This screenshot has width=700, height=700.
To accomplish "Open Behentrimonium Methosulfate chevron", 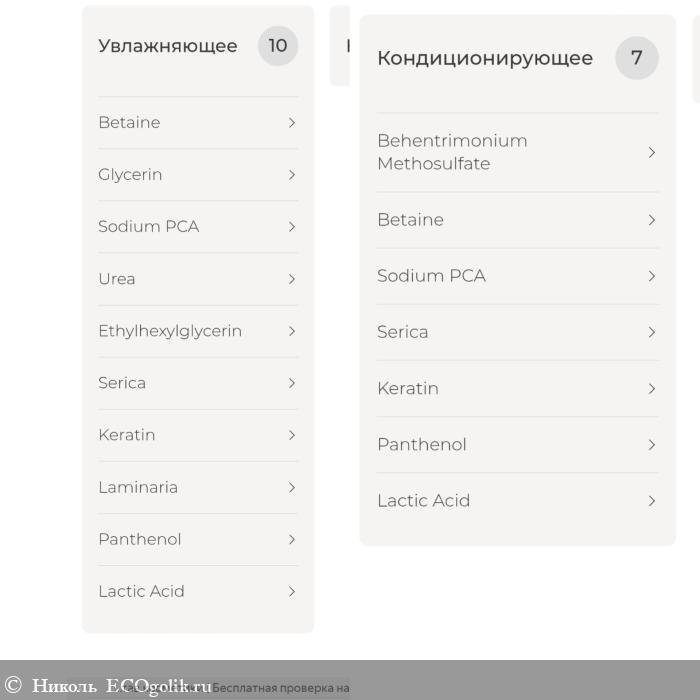I will click(652, 152).
